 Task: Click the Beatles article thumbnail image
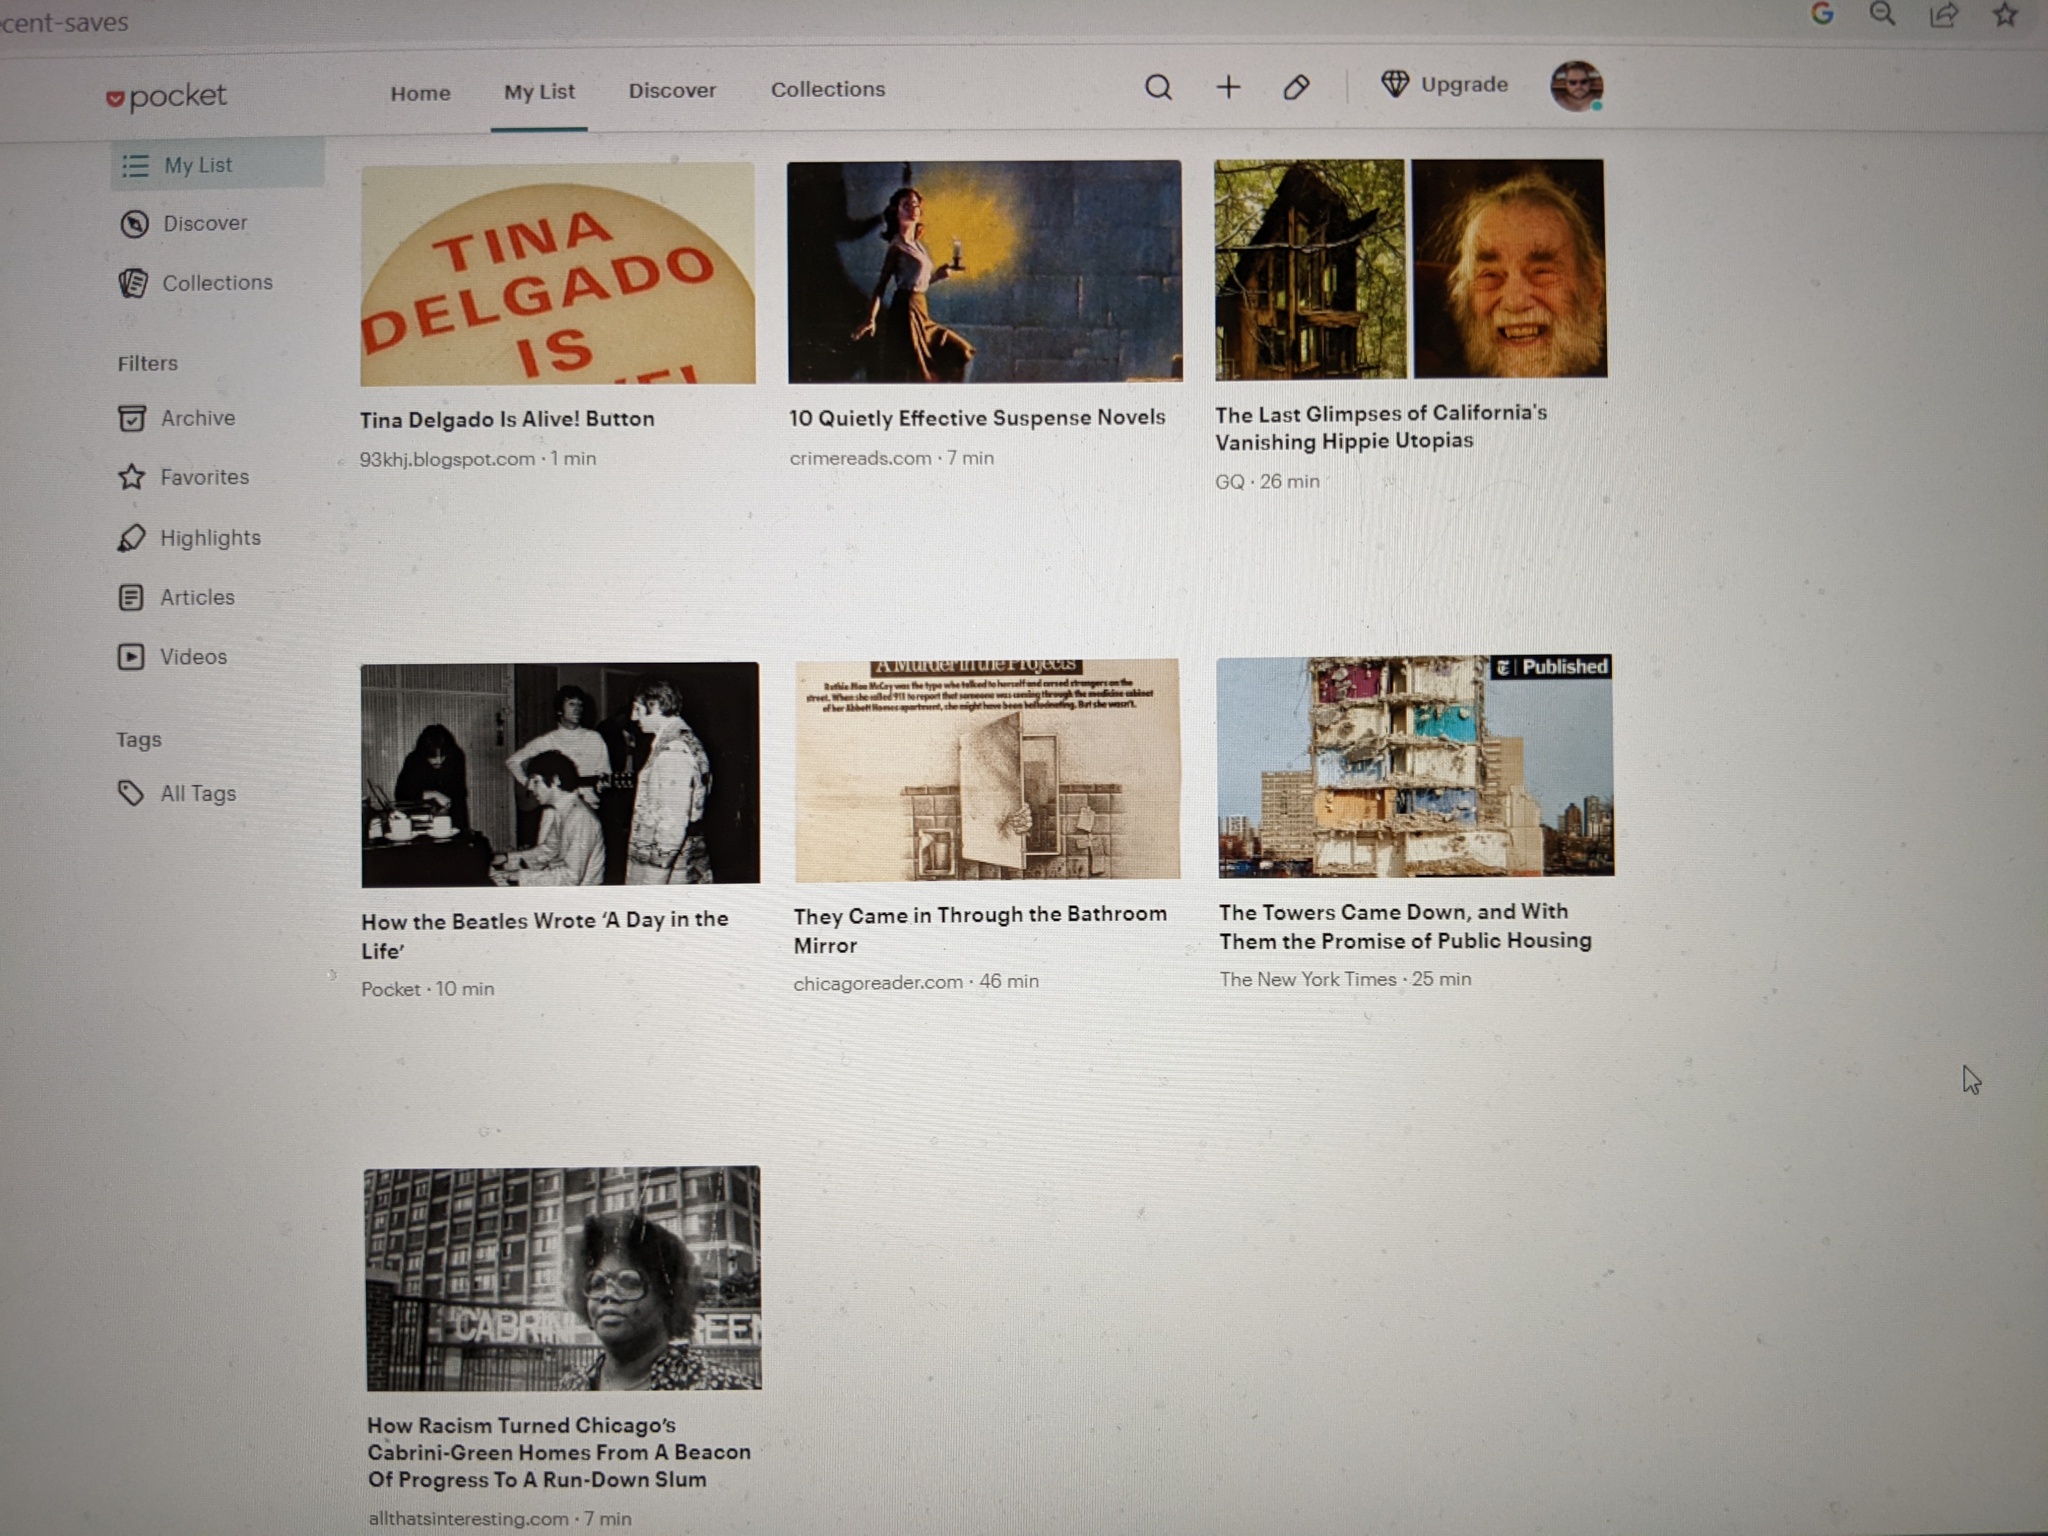point(560,774)
